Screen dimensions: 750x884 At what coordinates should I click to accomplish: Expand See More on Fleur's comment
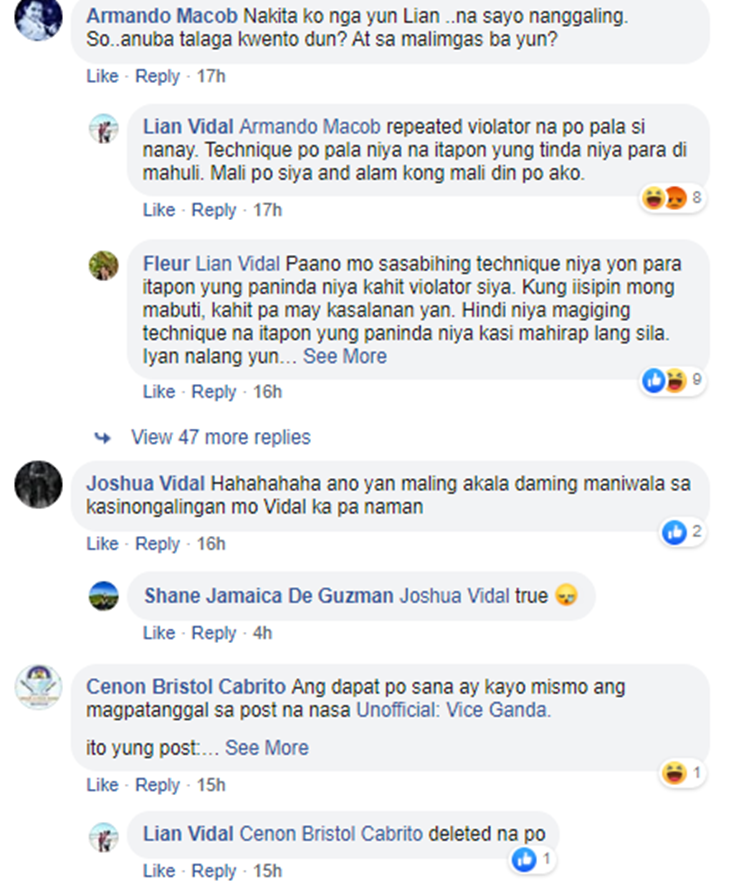point(345,356)
